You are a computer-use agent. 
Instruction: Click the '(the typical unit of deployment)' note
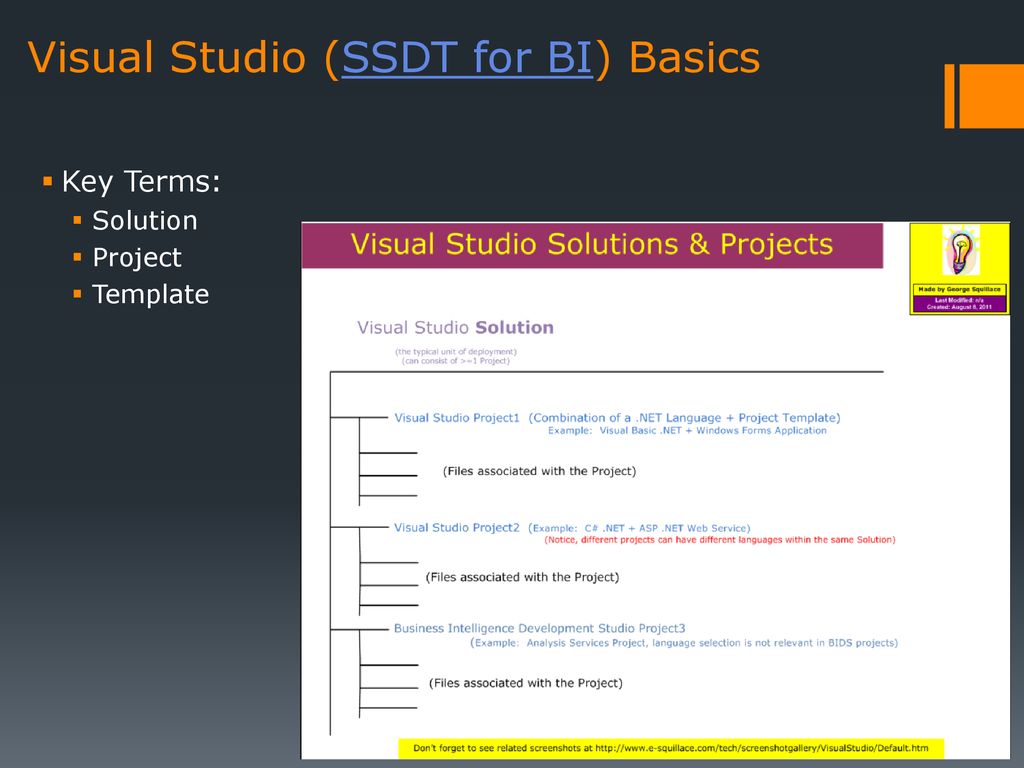coord(456,351)
